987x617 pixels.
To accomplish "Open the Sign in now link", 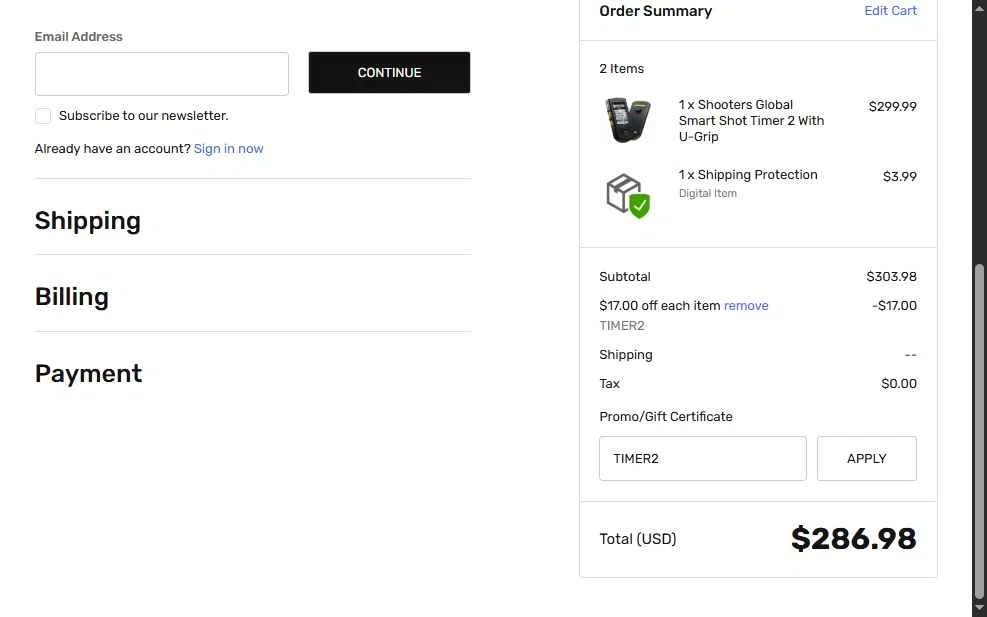I will point(228,149).
